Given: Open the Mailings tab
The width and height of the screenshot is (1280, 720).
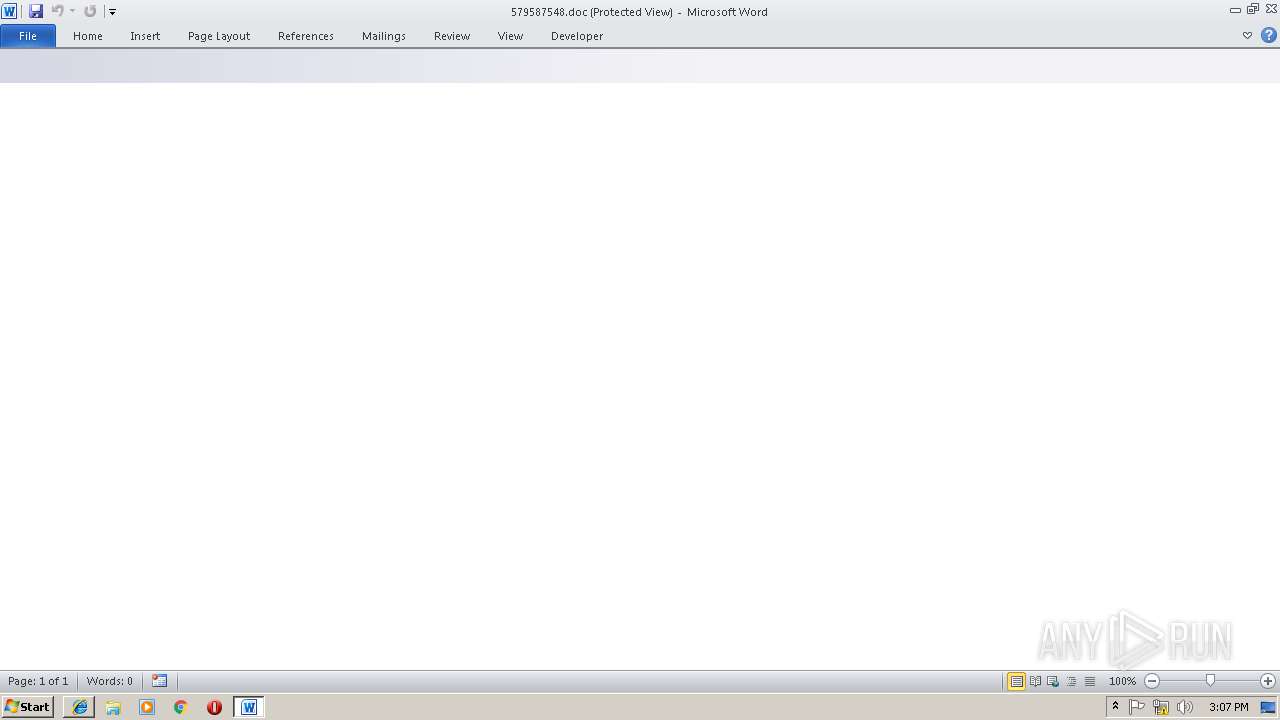Looking at the screenshot, I should [x=384, y=36].
